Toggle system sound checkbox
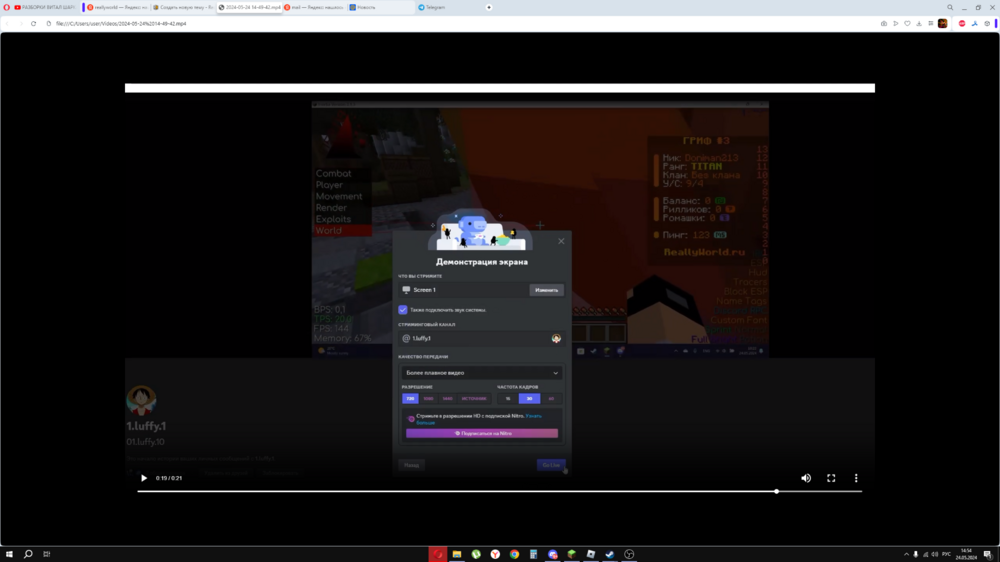 coord(402,310)
